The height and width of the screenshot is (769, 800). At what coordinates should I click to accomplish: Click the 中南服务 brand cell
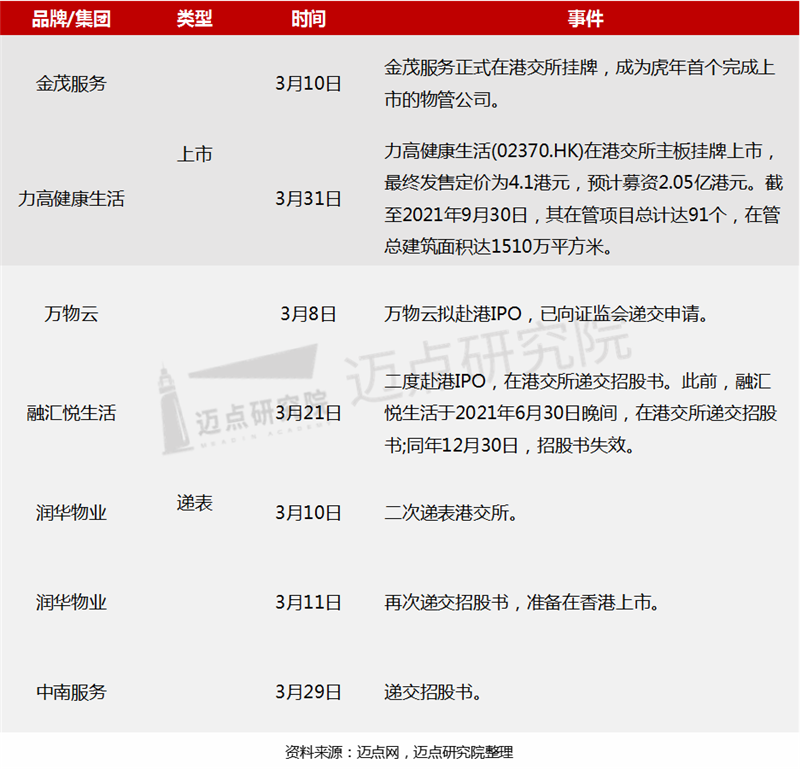(71, 691)
